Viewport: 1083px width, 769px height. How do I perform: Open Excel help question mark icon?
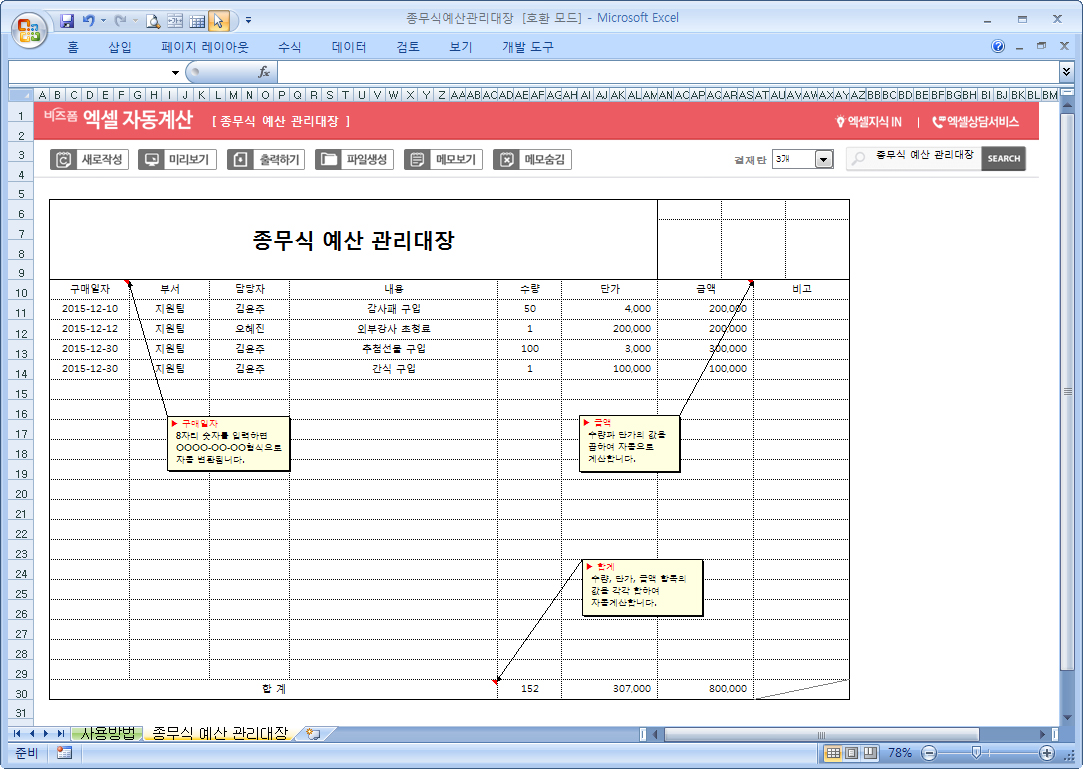[x=997, y=46]
